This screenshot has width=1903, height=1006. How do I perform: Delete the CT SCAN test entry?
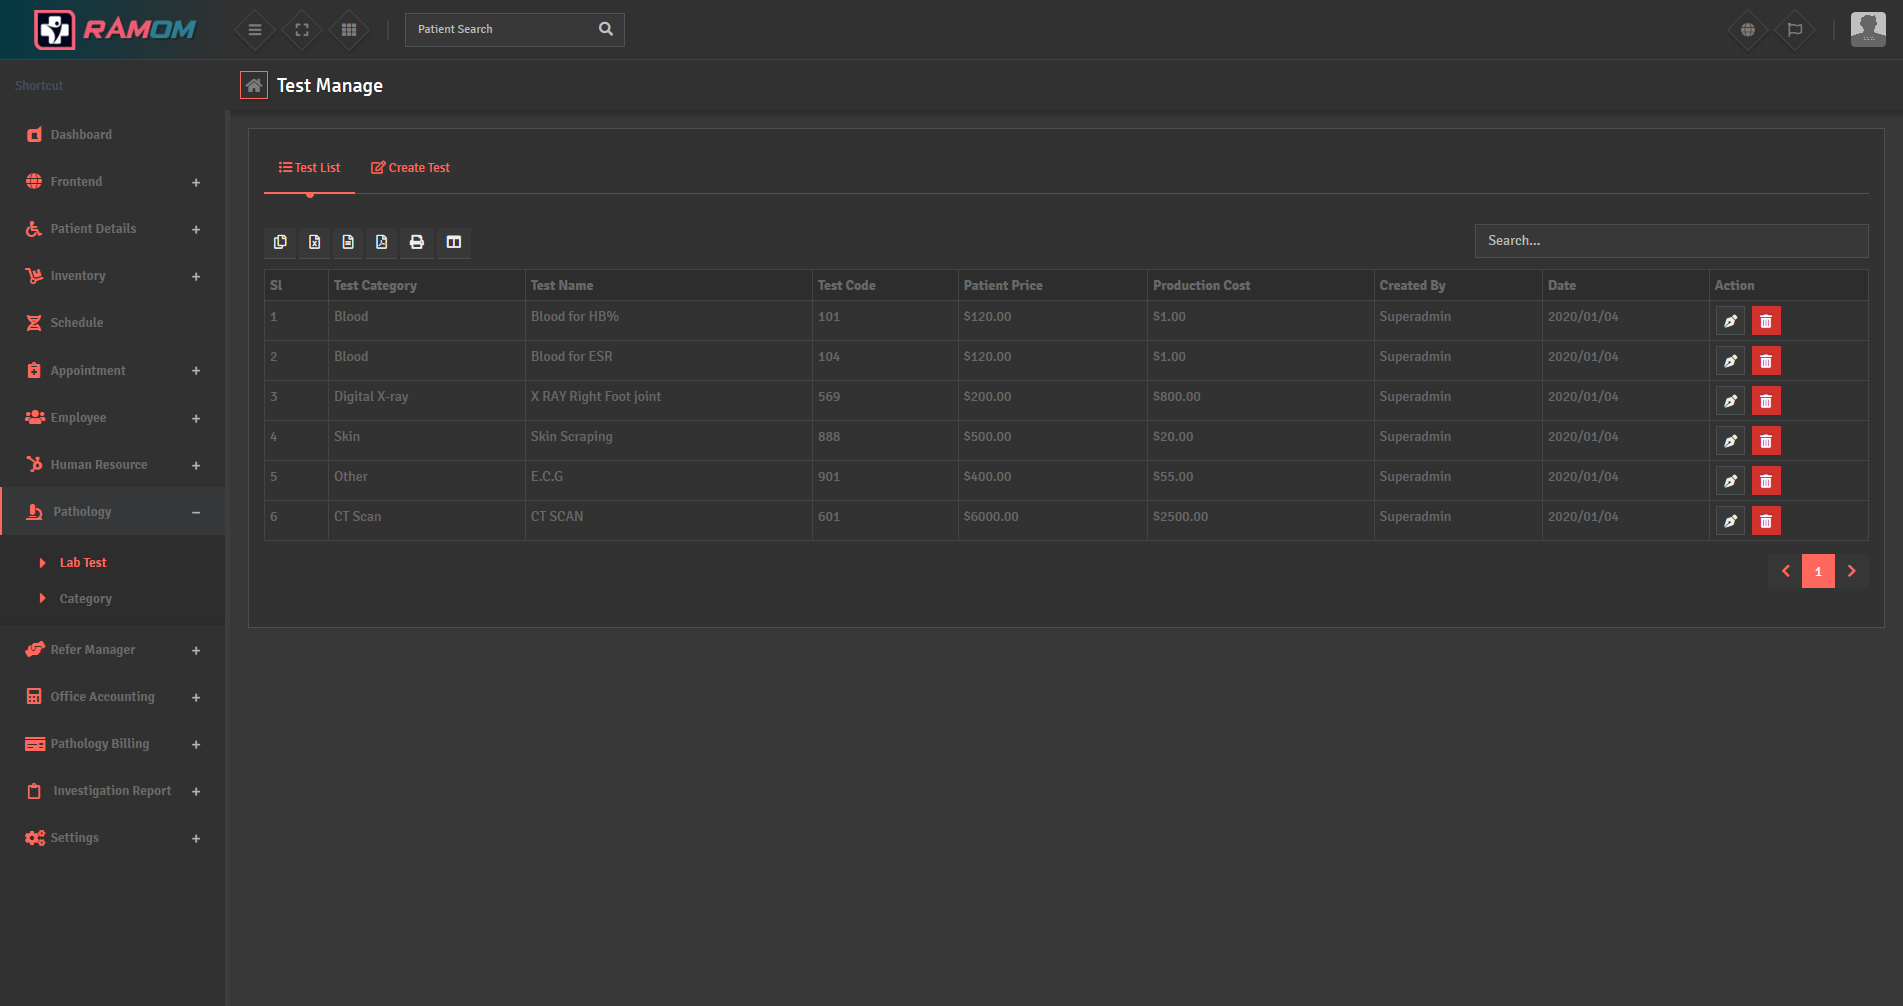pos(1766,520)
